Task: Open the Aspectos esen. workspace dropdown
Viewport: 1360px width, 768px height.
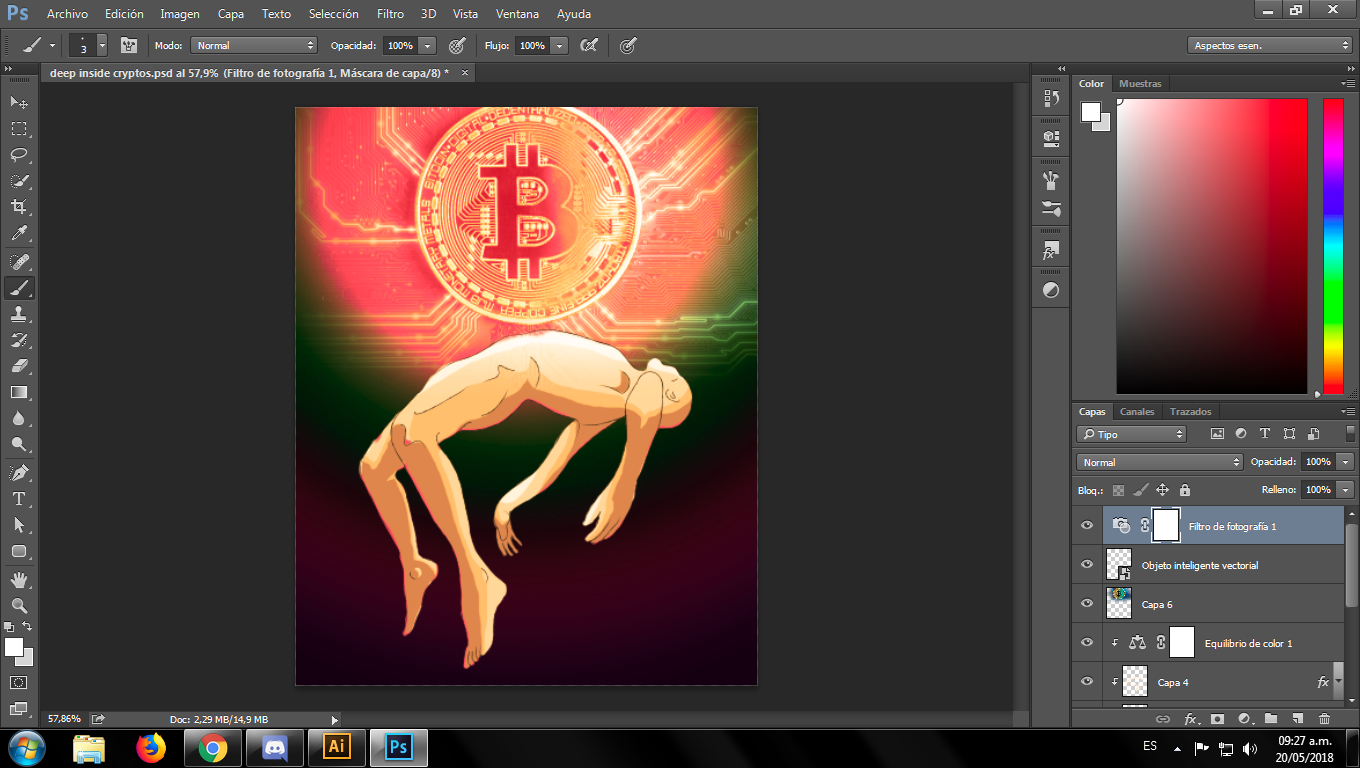Action: pyautogui.click(x=1271, y=45)
